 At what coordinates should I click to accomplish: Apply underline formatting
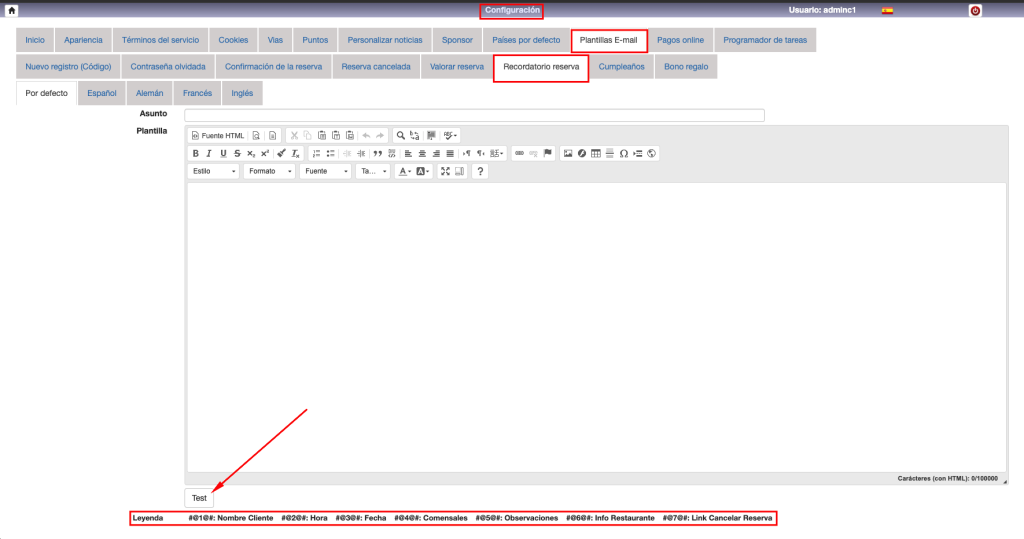point(223,153)
